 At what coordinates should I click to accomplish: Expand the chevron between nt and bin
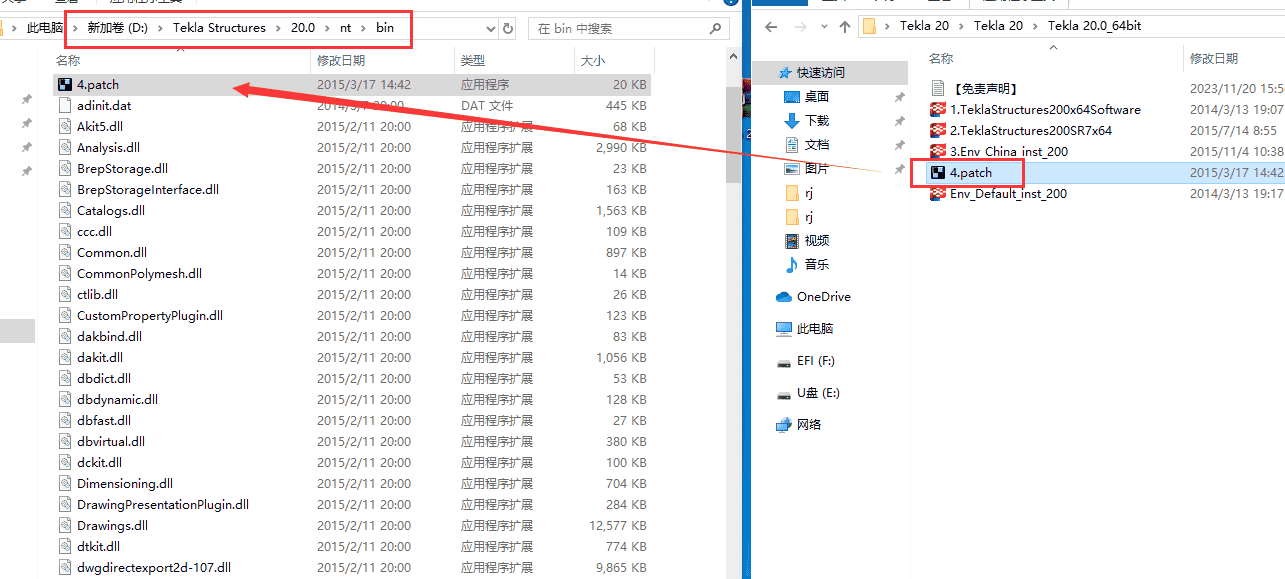[364, 27]
